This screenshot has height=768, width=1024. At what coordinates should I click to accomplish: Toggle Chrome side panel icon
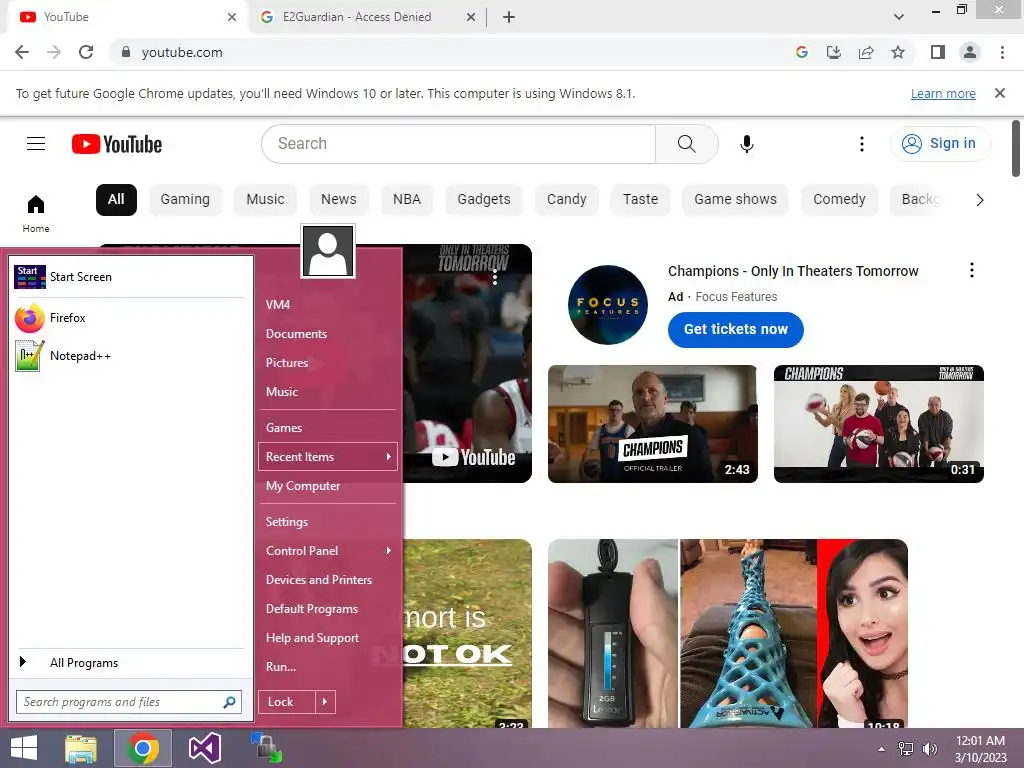pos(938,52)
